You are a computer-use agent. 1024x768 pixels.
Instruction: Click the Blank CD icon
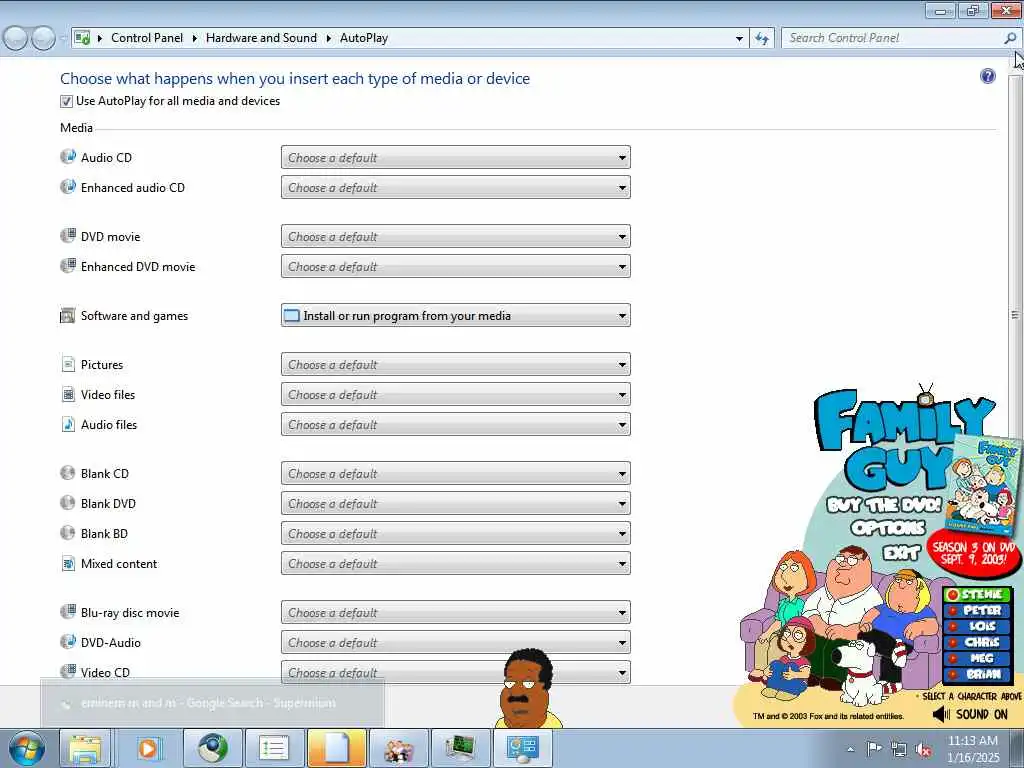tap(68, 473)
